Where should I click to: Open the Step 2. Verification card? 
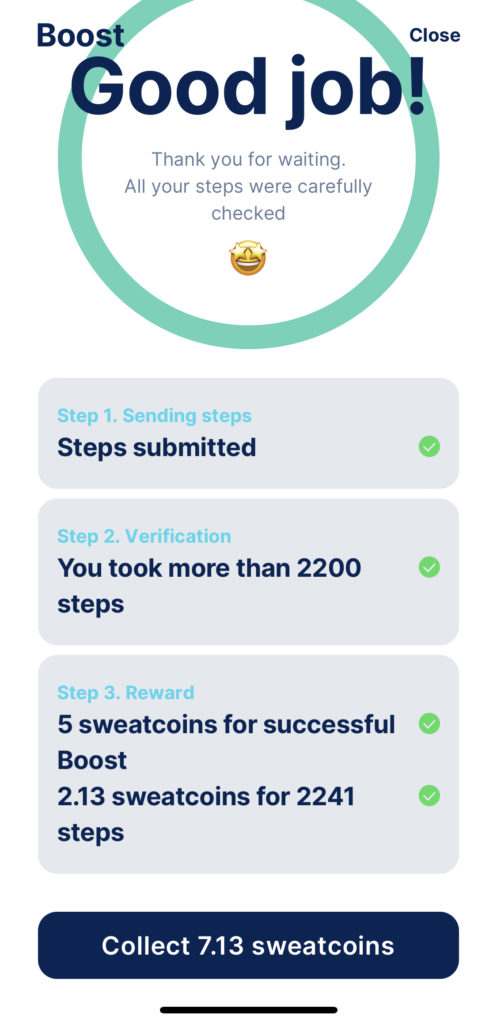point(248,571)
